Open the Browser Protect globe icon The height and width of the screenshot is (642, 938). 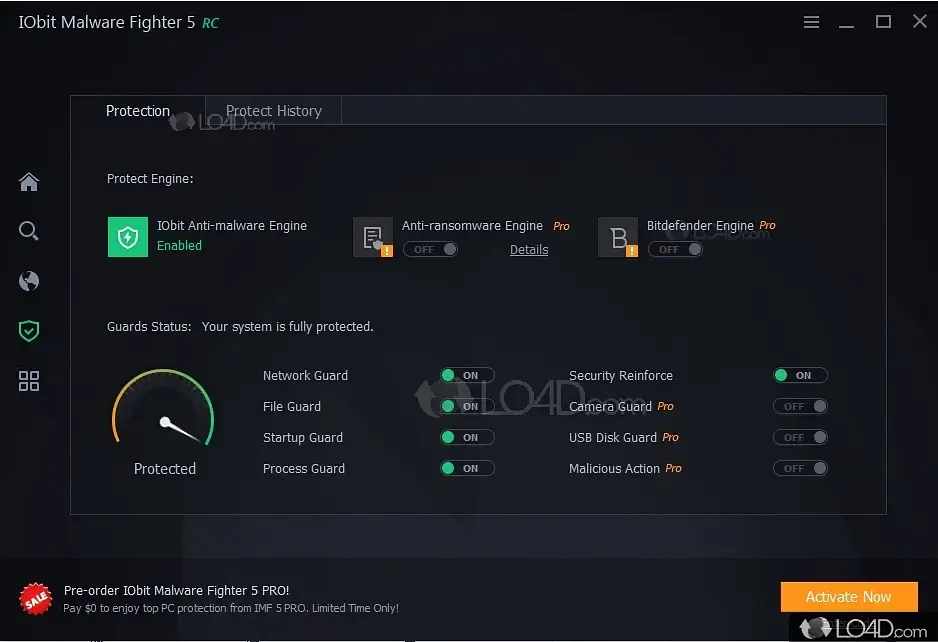[29, 281]
